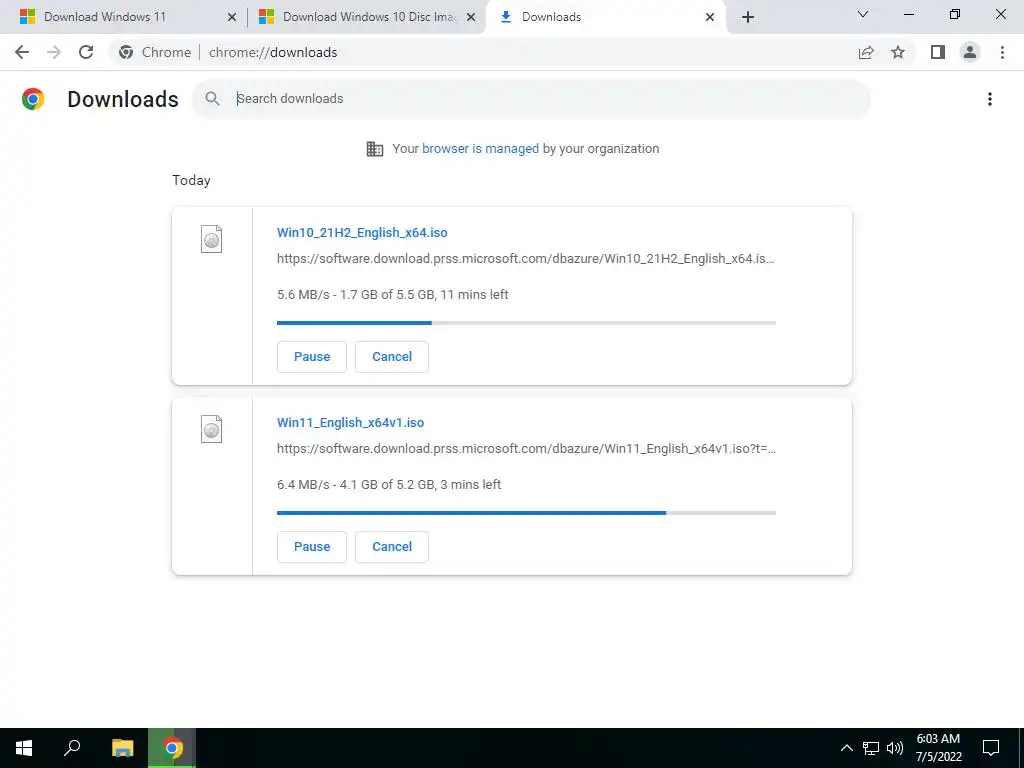Open File Explorer from taskbar

pyautogui.click(x=122, y=748)
